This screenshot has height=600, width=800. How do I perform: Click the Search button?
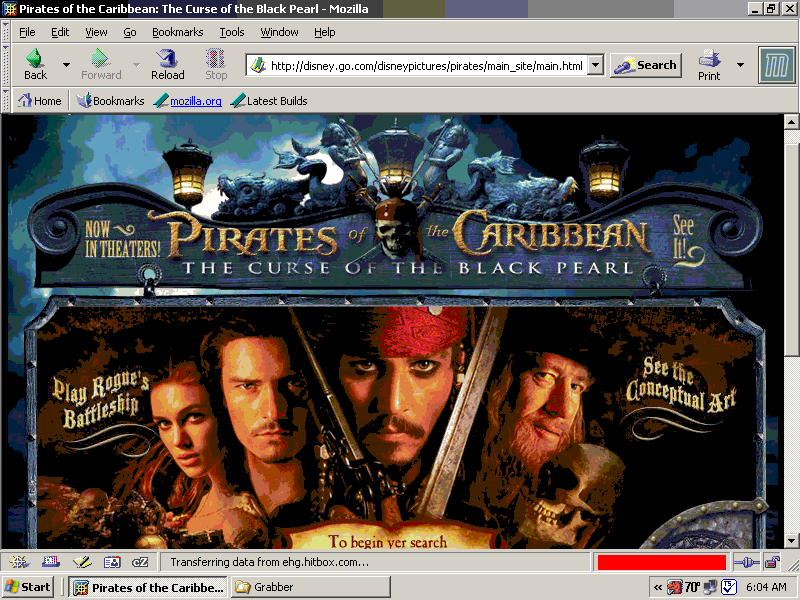646,65
